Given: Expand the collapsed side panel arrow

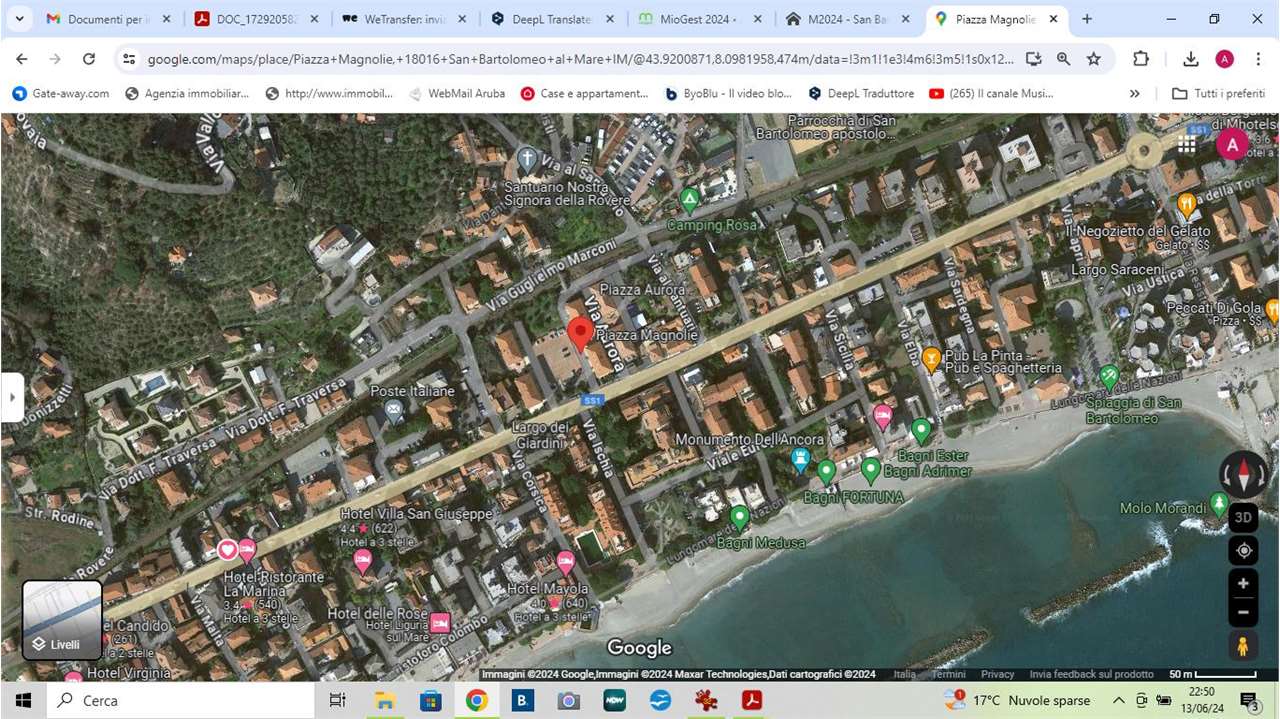Looking at the screenshot, I should click(12, 397).
